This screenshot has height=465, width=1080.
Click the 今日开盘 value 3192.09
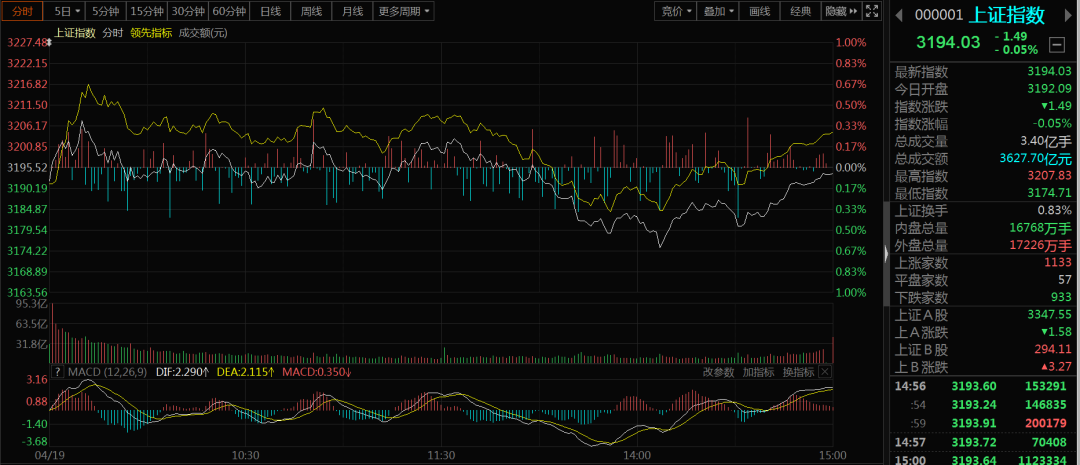click(1049, 89)
